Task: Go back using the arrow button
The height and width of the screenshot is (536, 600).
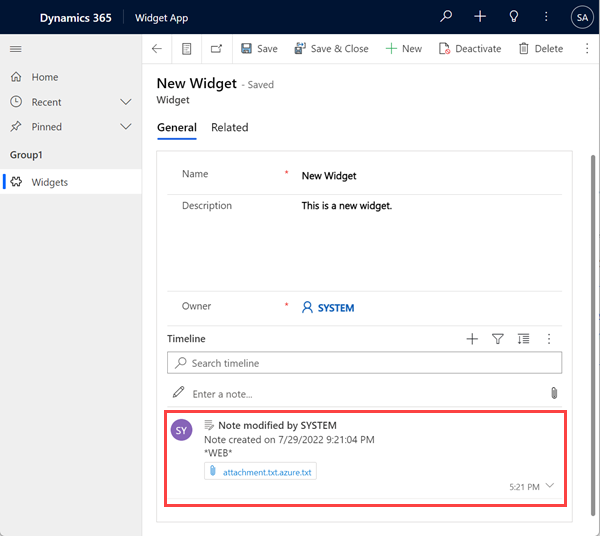Action: pos(157,49)
